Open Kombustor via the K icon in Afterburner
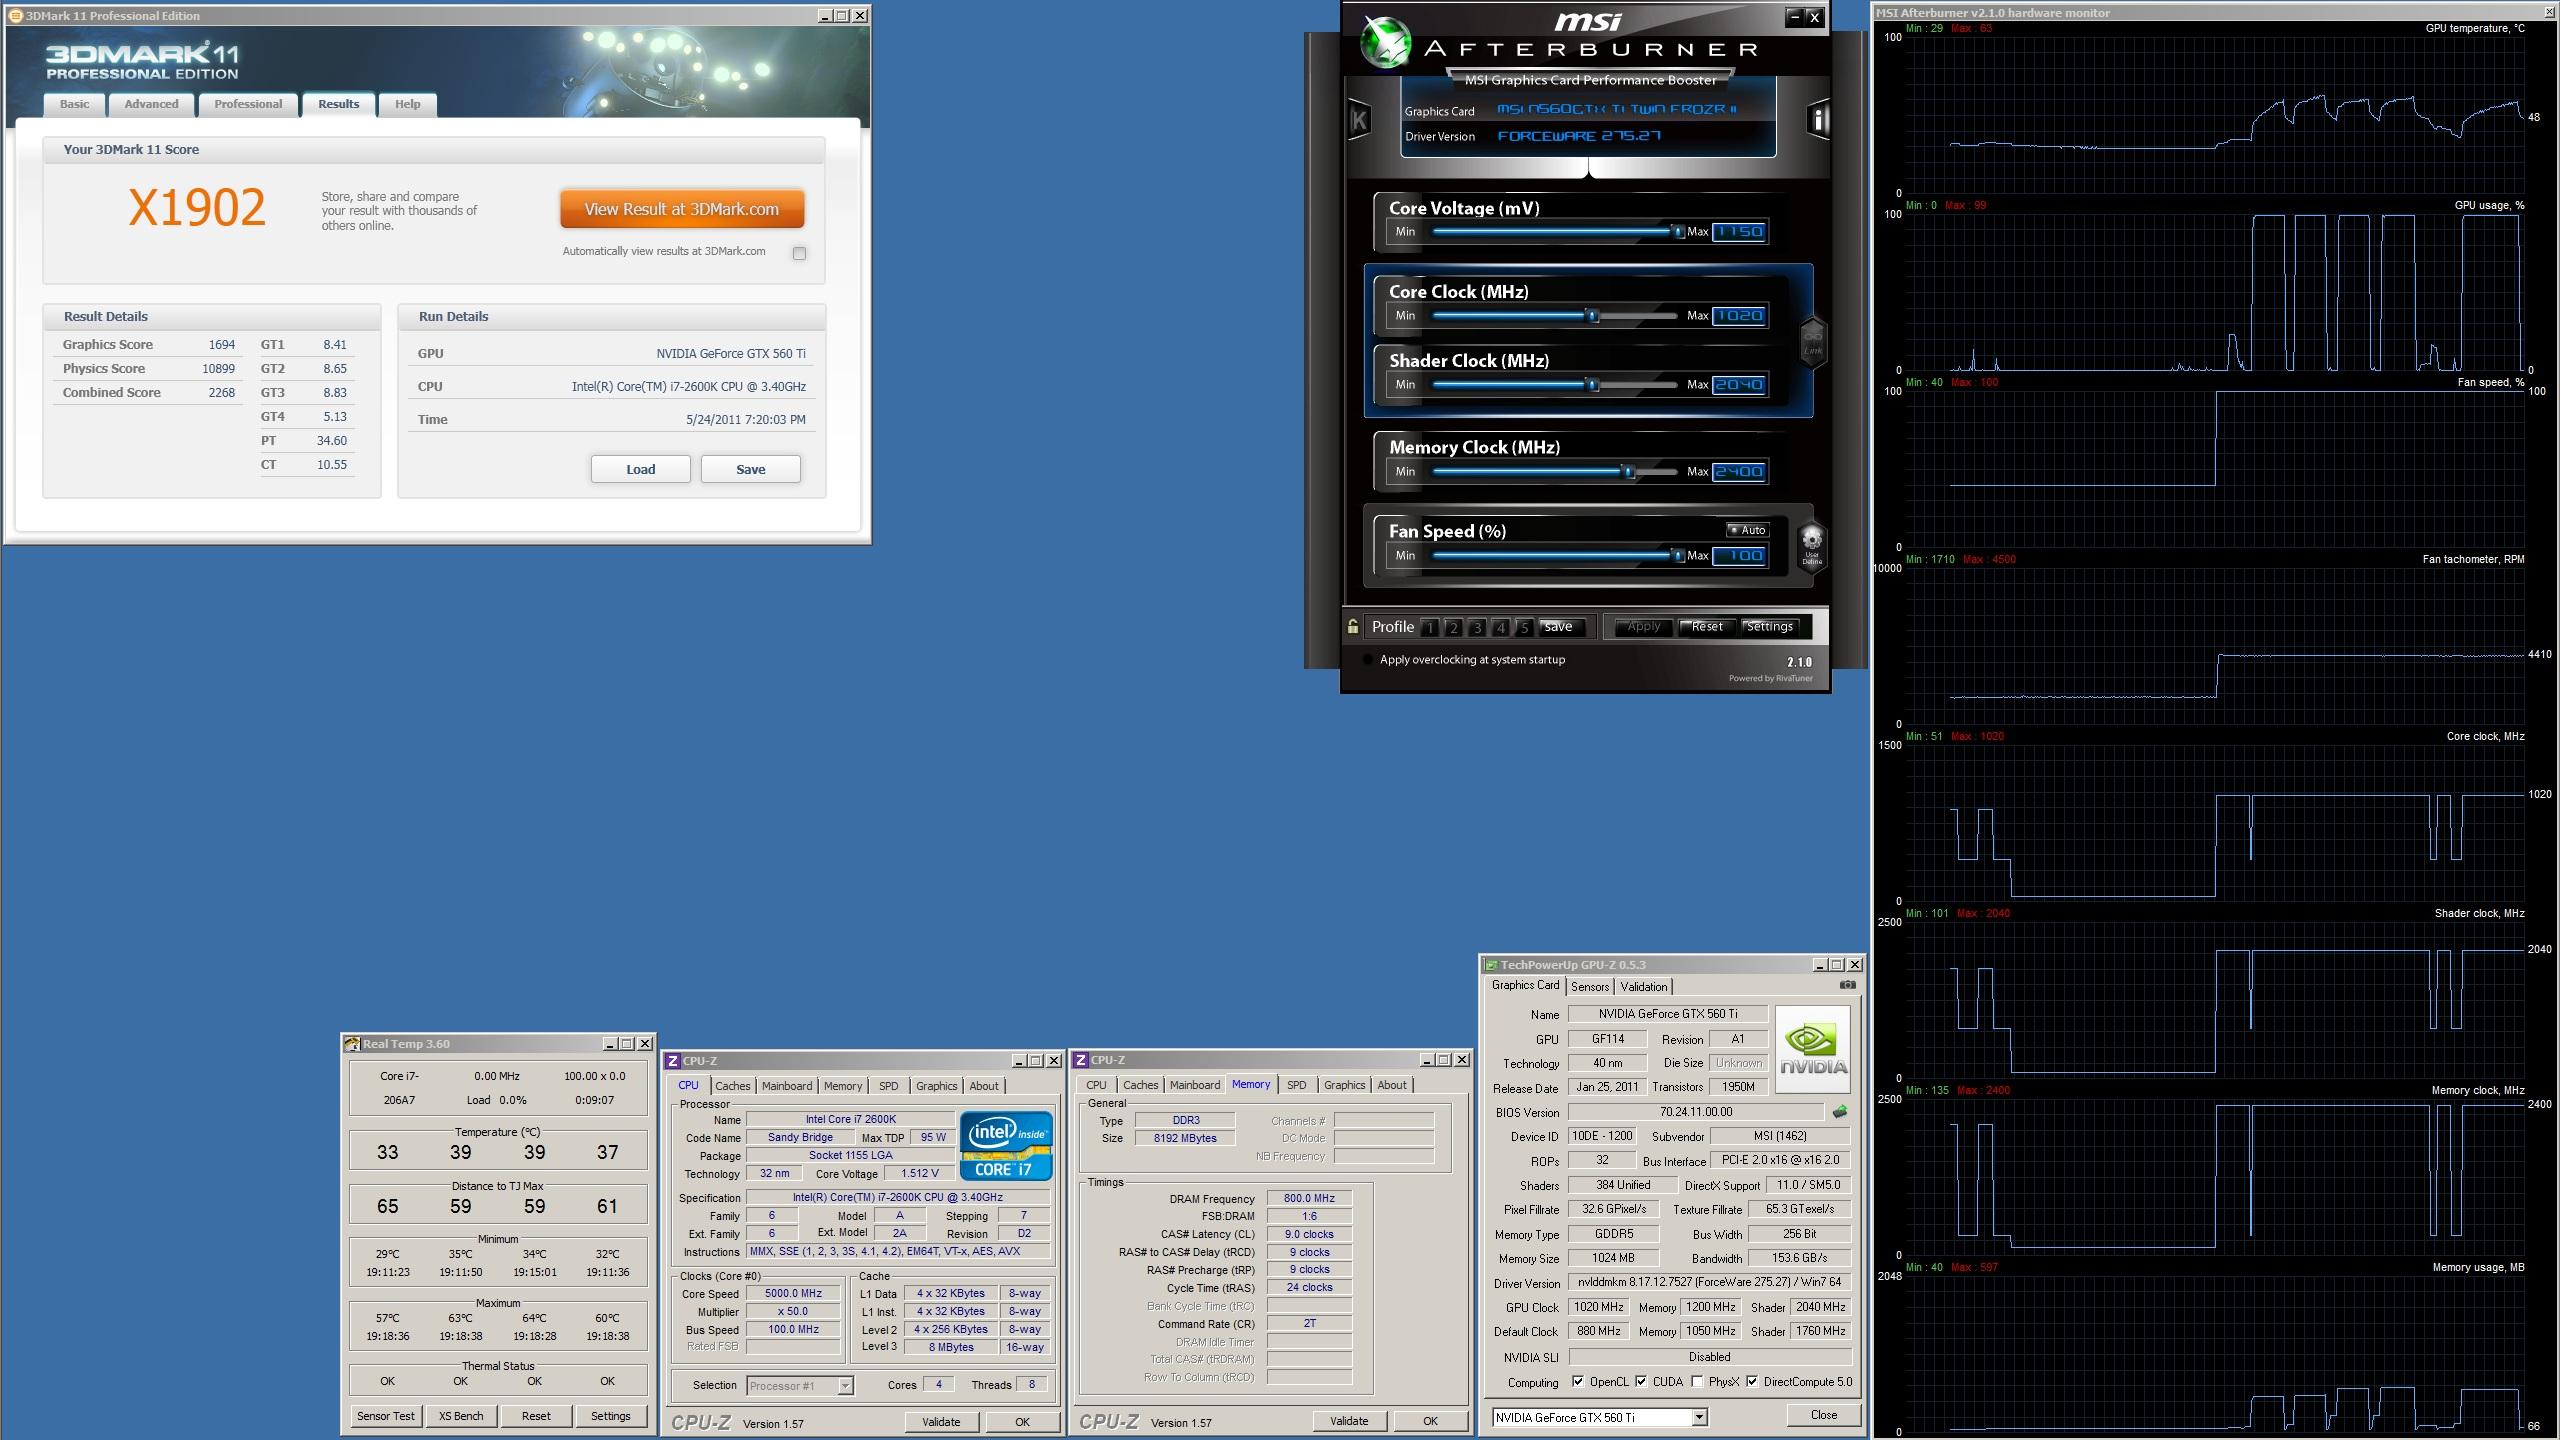The width and height of the screenshot is (2560, 1440). click(1359, 121)
